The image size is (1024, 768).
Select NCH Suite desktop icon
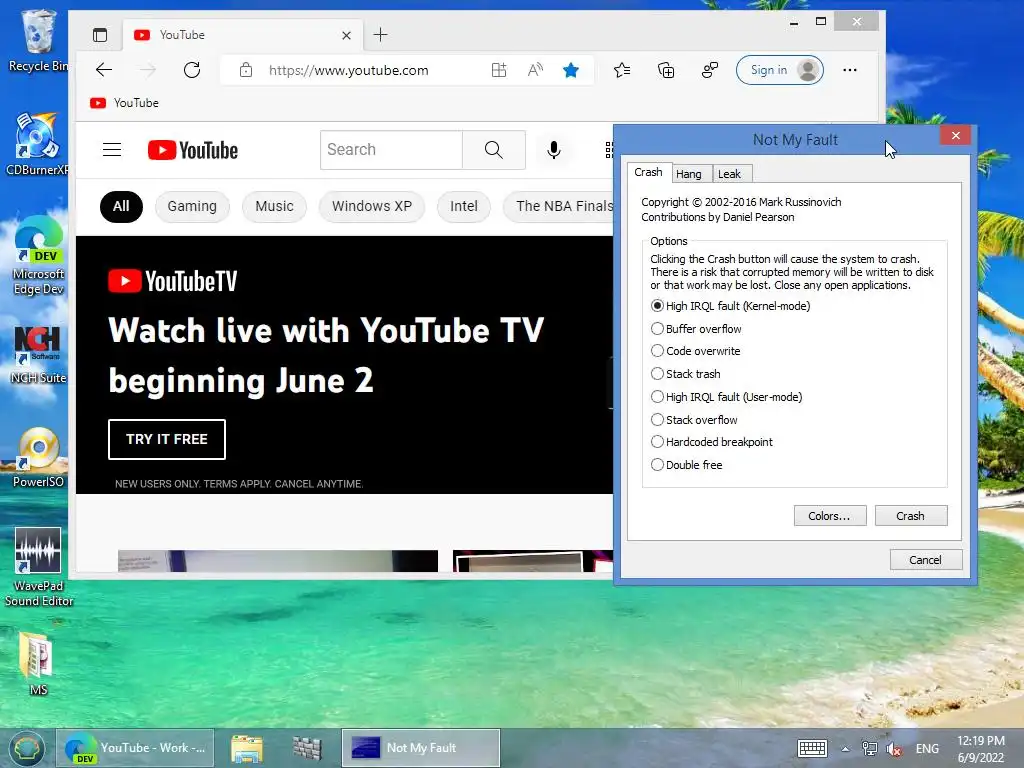[x=38, y=355]
